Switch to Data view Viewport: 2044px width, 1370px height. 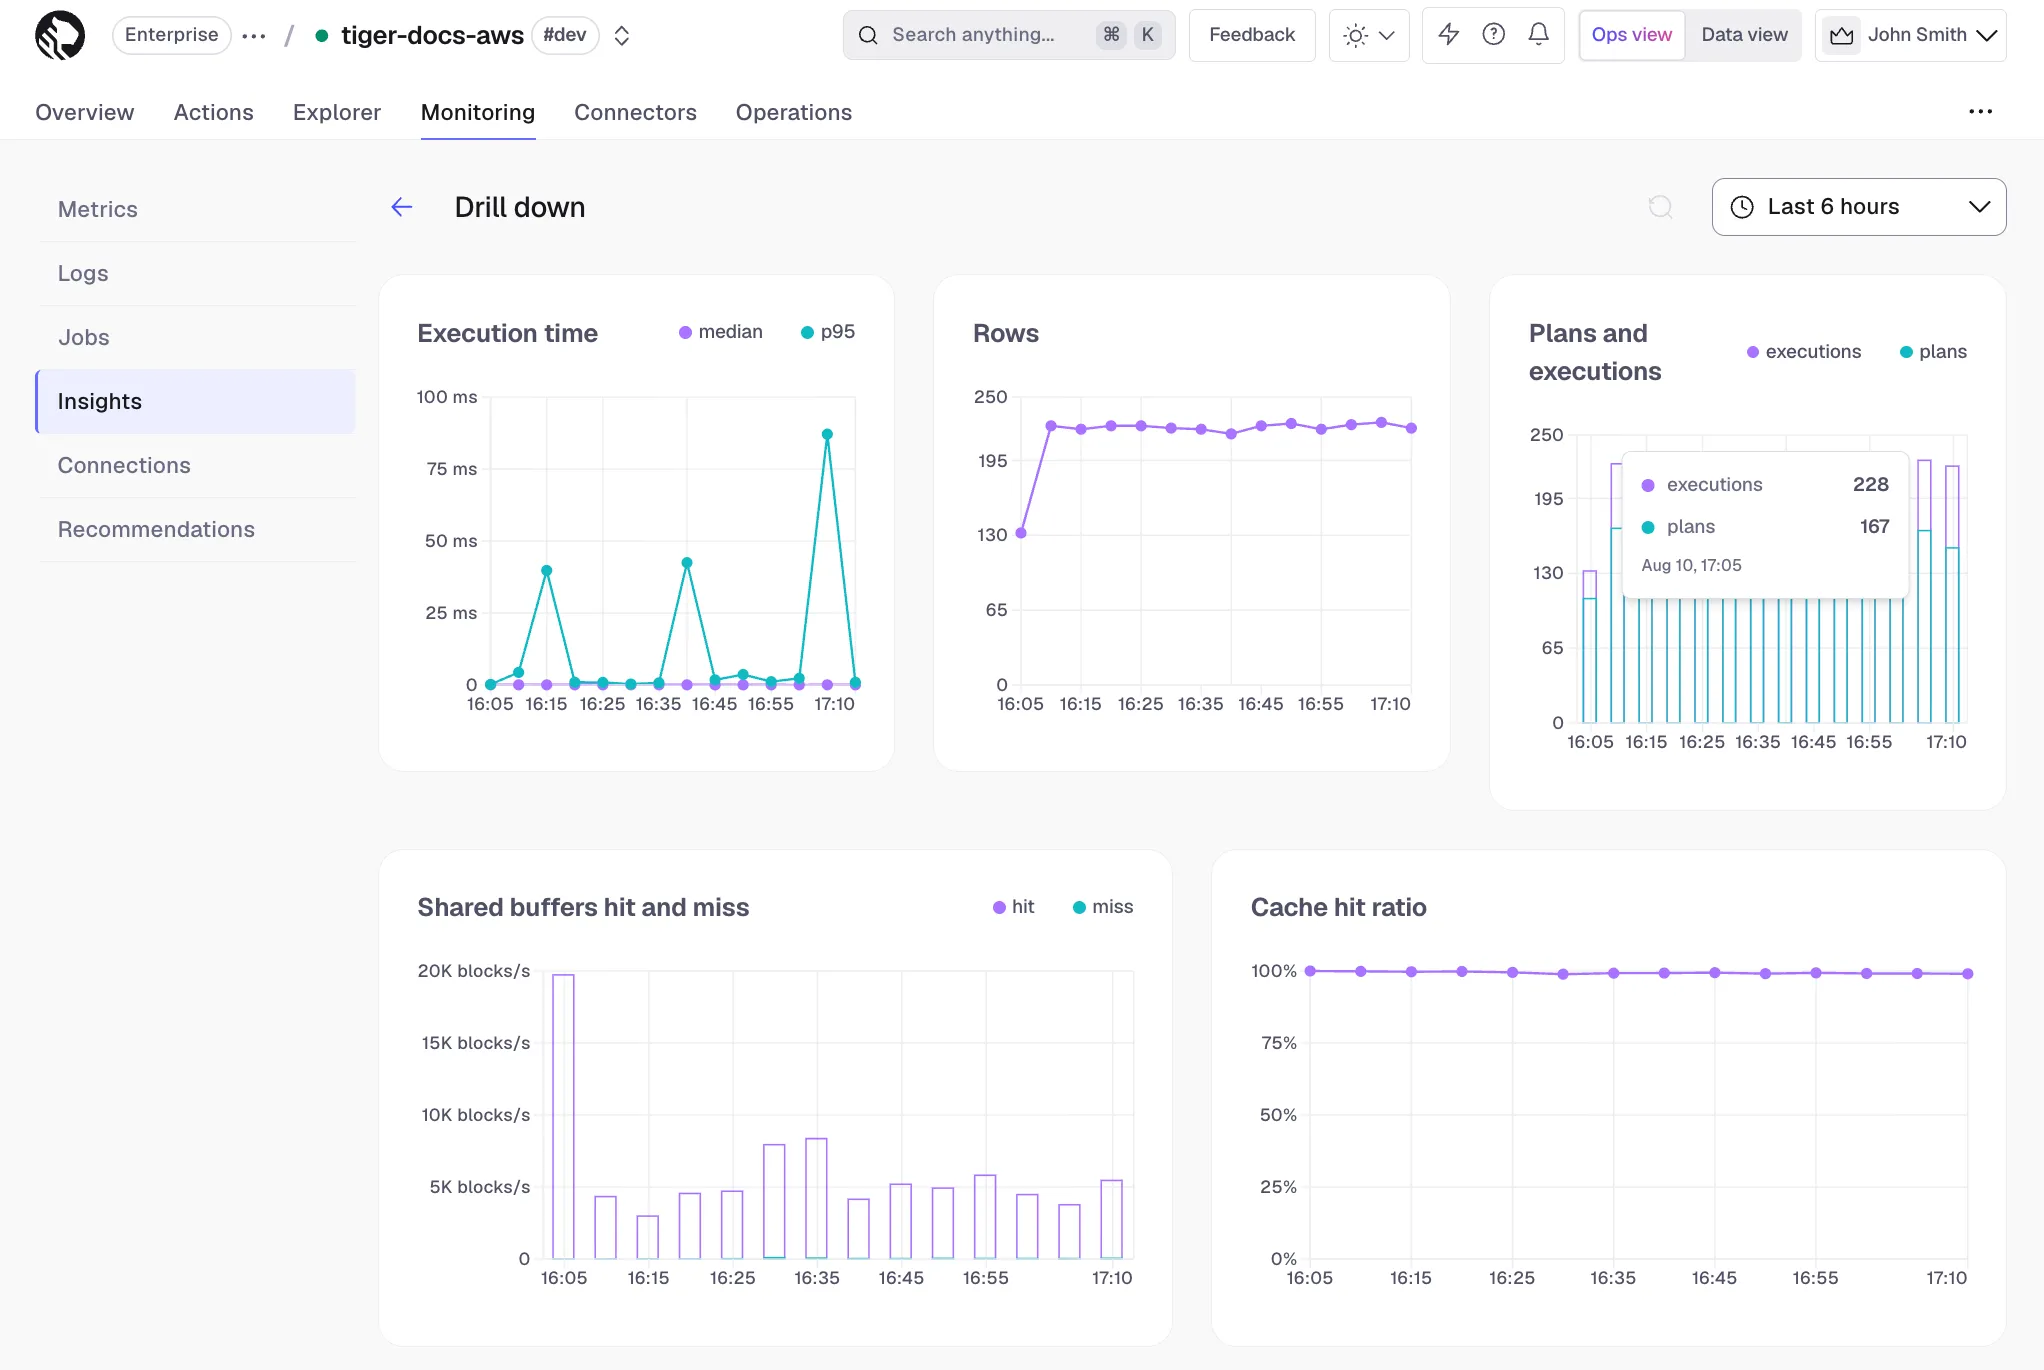click(x=1744, y=35)
